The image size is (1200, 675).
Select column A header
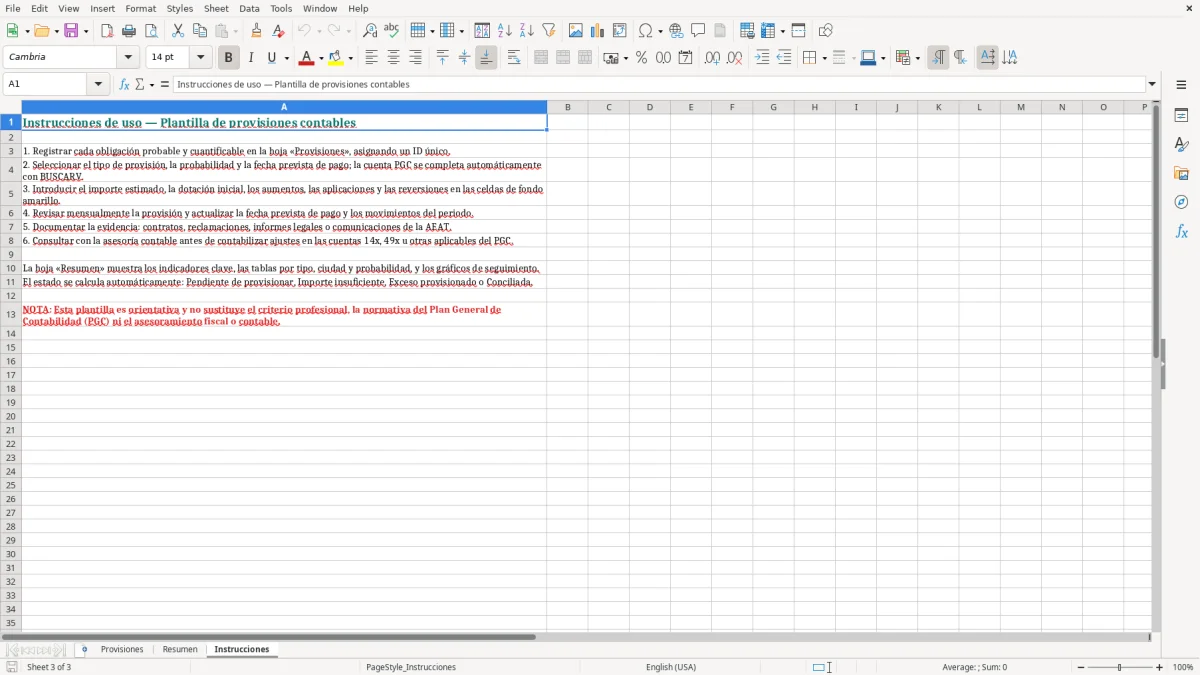(284, 107)
